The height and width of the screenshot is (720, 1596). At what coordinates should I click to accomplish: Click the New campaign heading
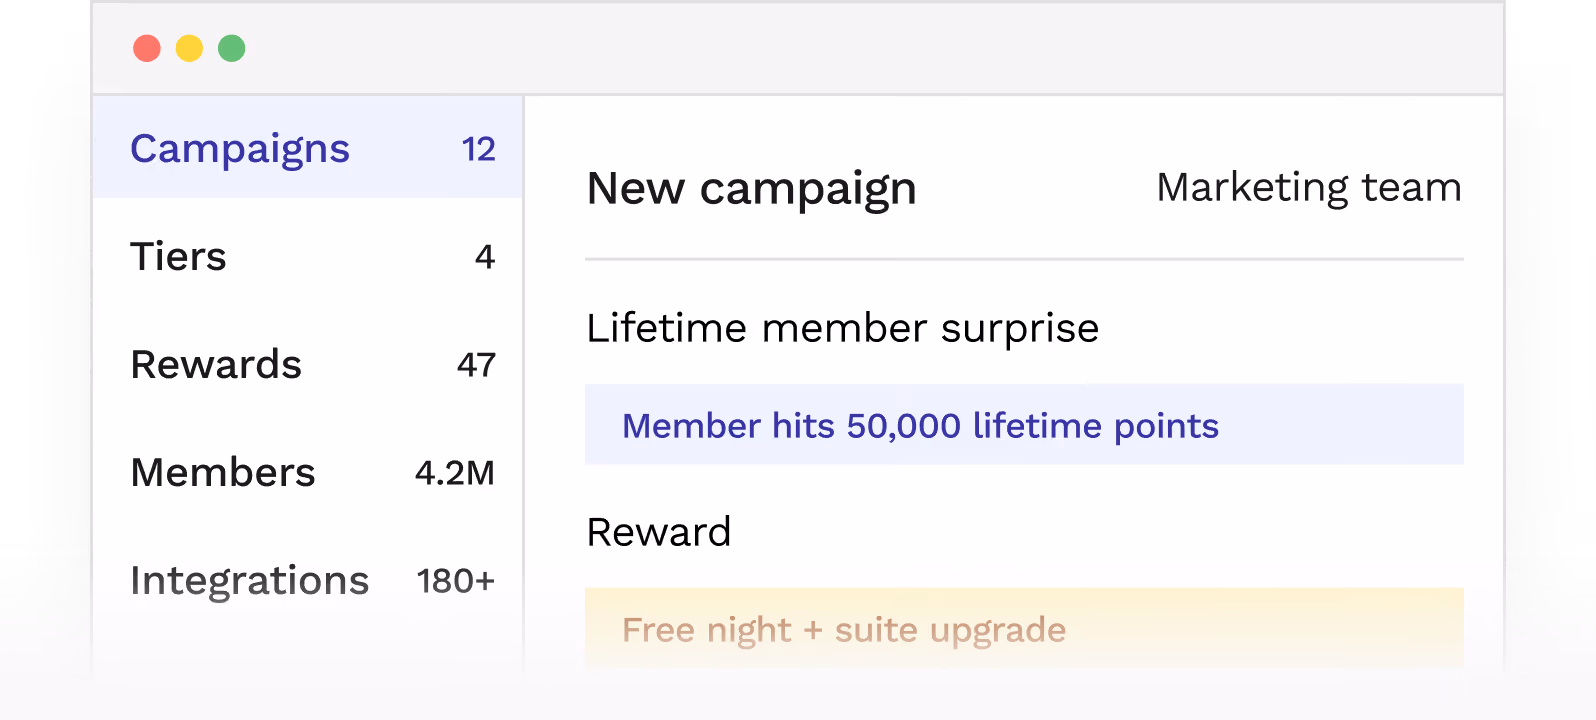click(x=752, y=190)
